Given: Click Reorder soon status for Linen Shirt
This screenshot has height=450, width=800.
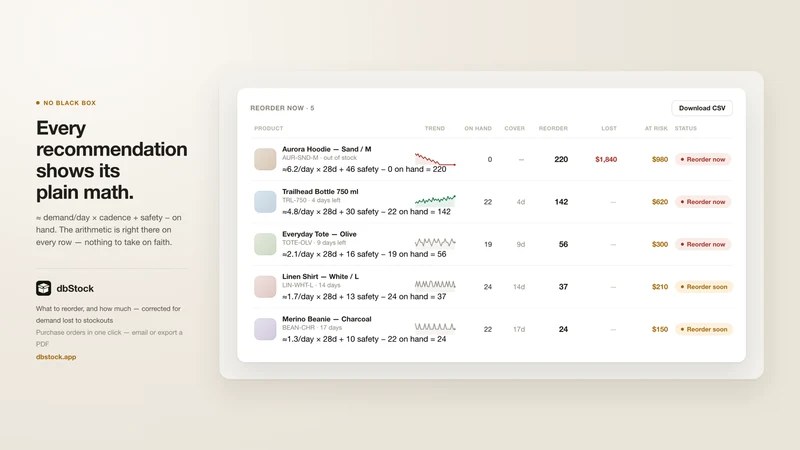Looking at the screenshot, I should [x=704, y=287].
